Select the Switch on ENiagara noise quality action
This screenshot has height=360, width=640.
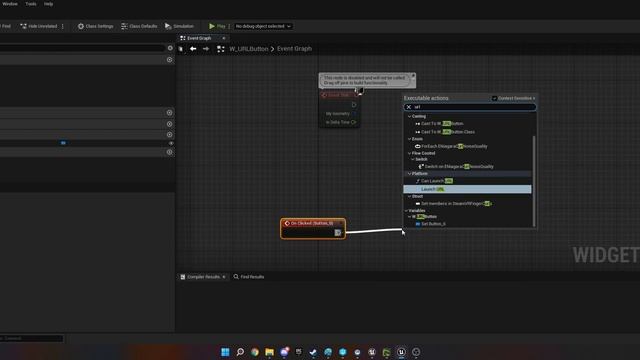tap(459, 167)
